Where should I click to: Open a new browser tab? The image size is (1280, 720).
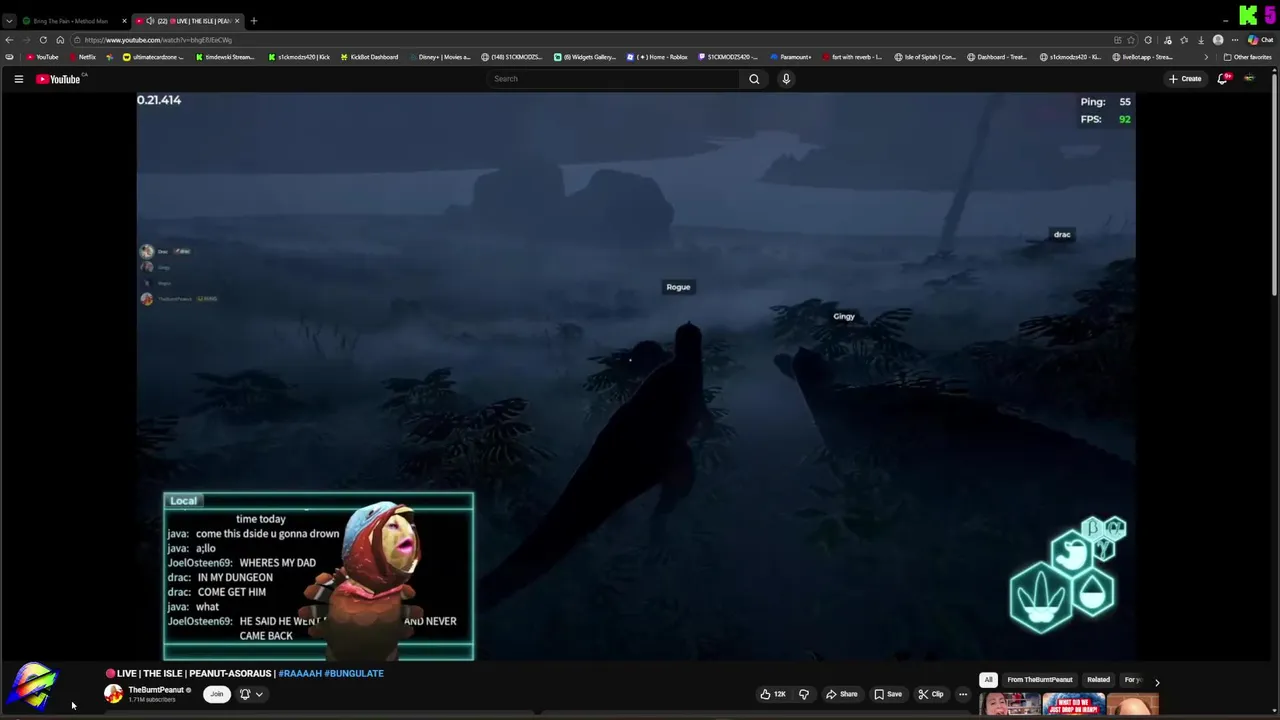coord(254,21)
